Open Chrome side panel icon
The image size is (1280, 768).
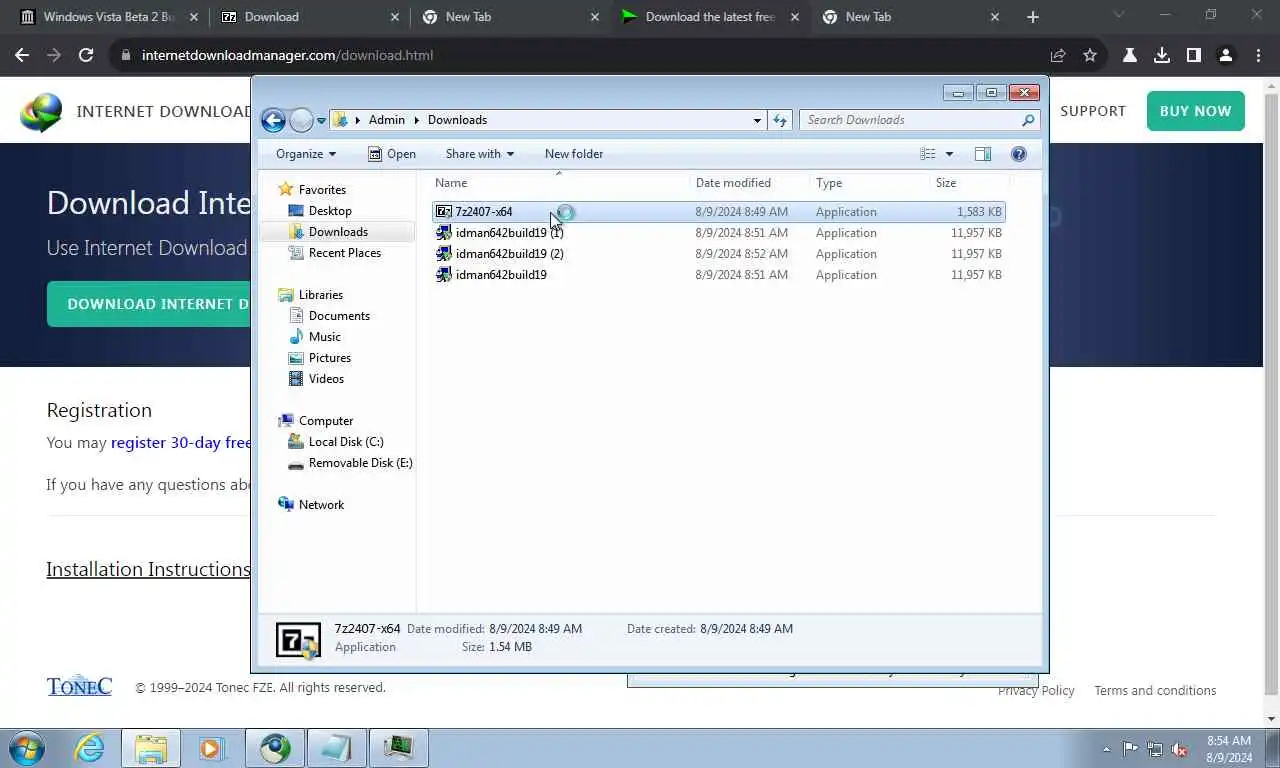click(1193, 56)
